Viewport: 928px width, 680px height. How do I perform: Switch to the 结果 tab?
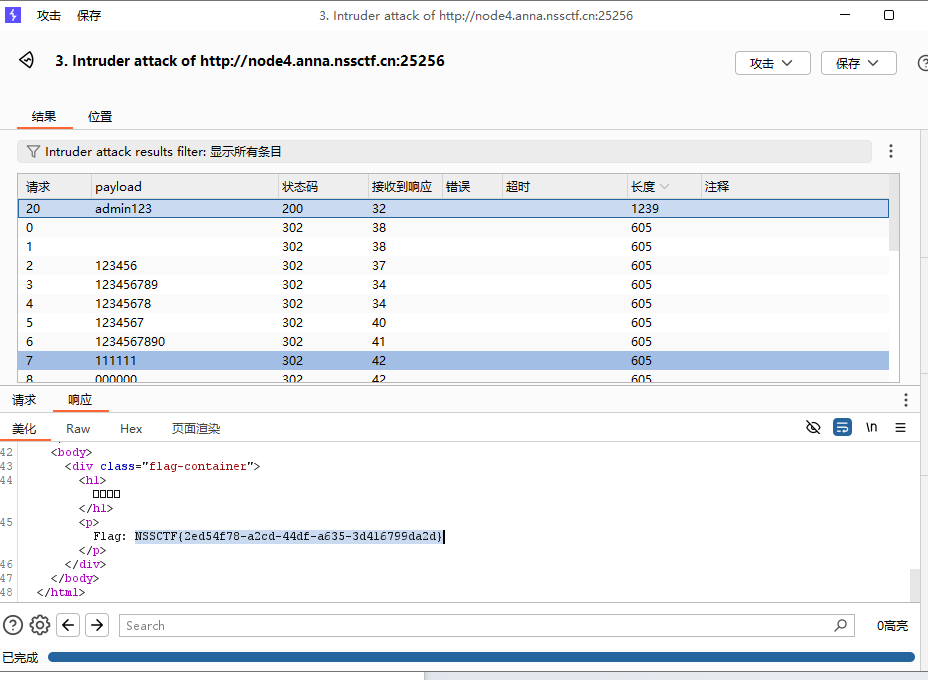[44, 117]
